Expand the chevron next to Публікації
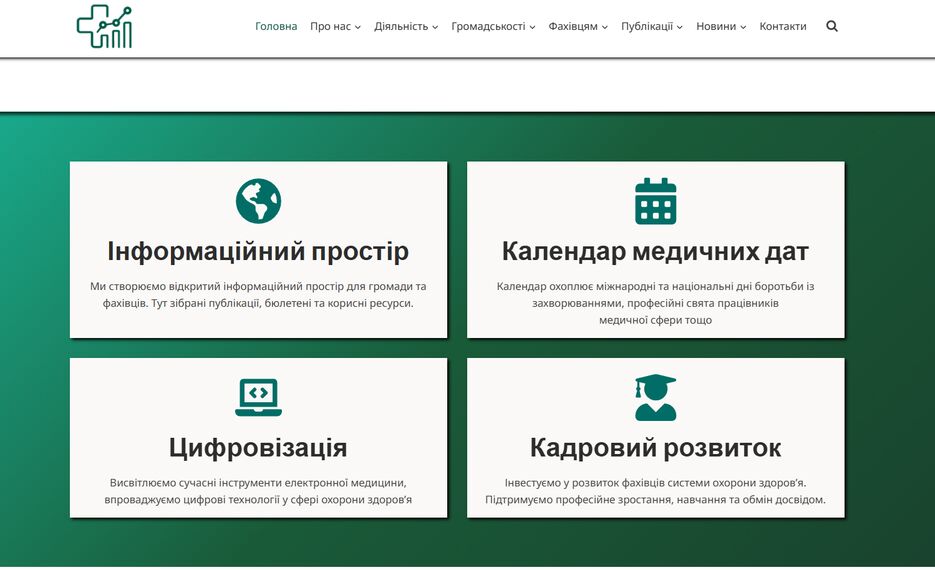Image resolution: width=935 pixels, height=570 pixels. (679, 27)
